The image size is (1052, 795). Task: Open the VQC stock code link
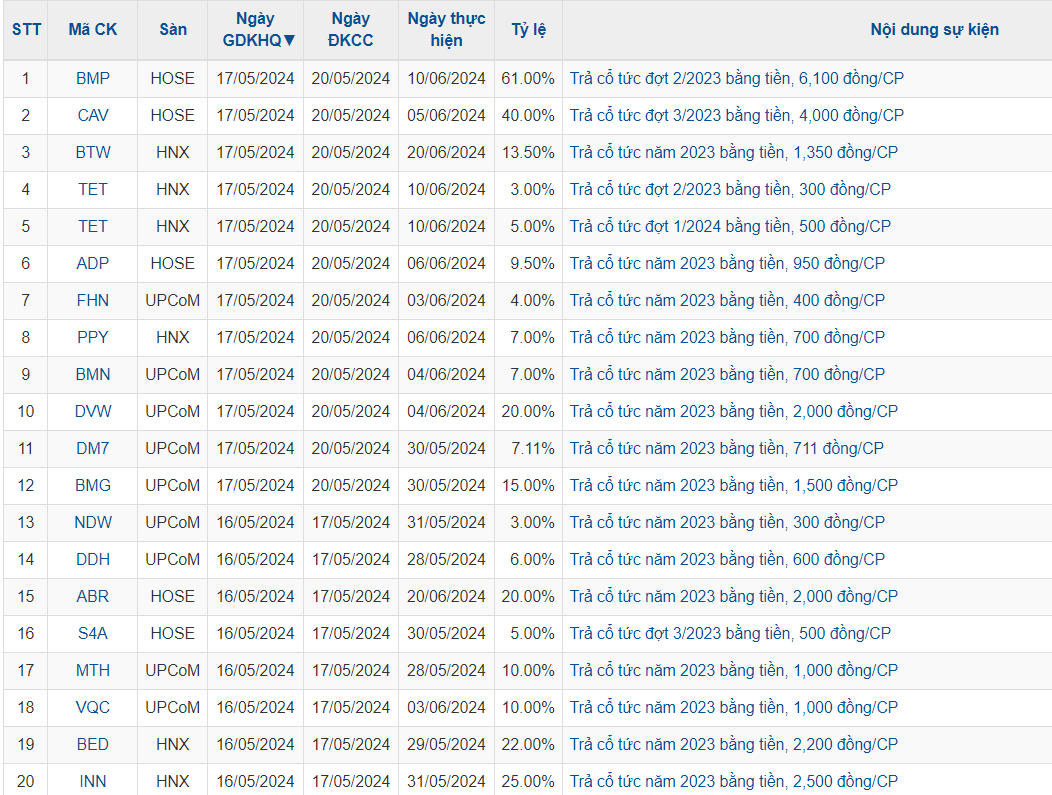pos(93,707)
